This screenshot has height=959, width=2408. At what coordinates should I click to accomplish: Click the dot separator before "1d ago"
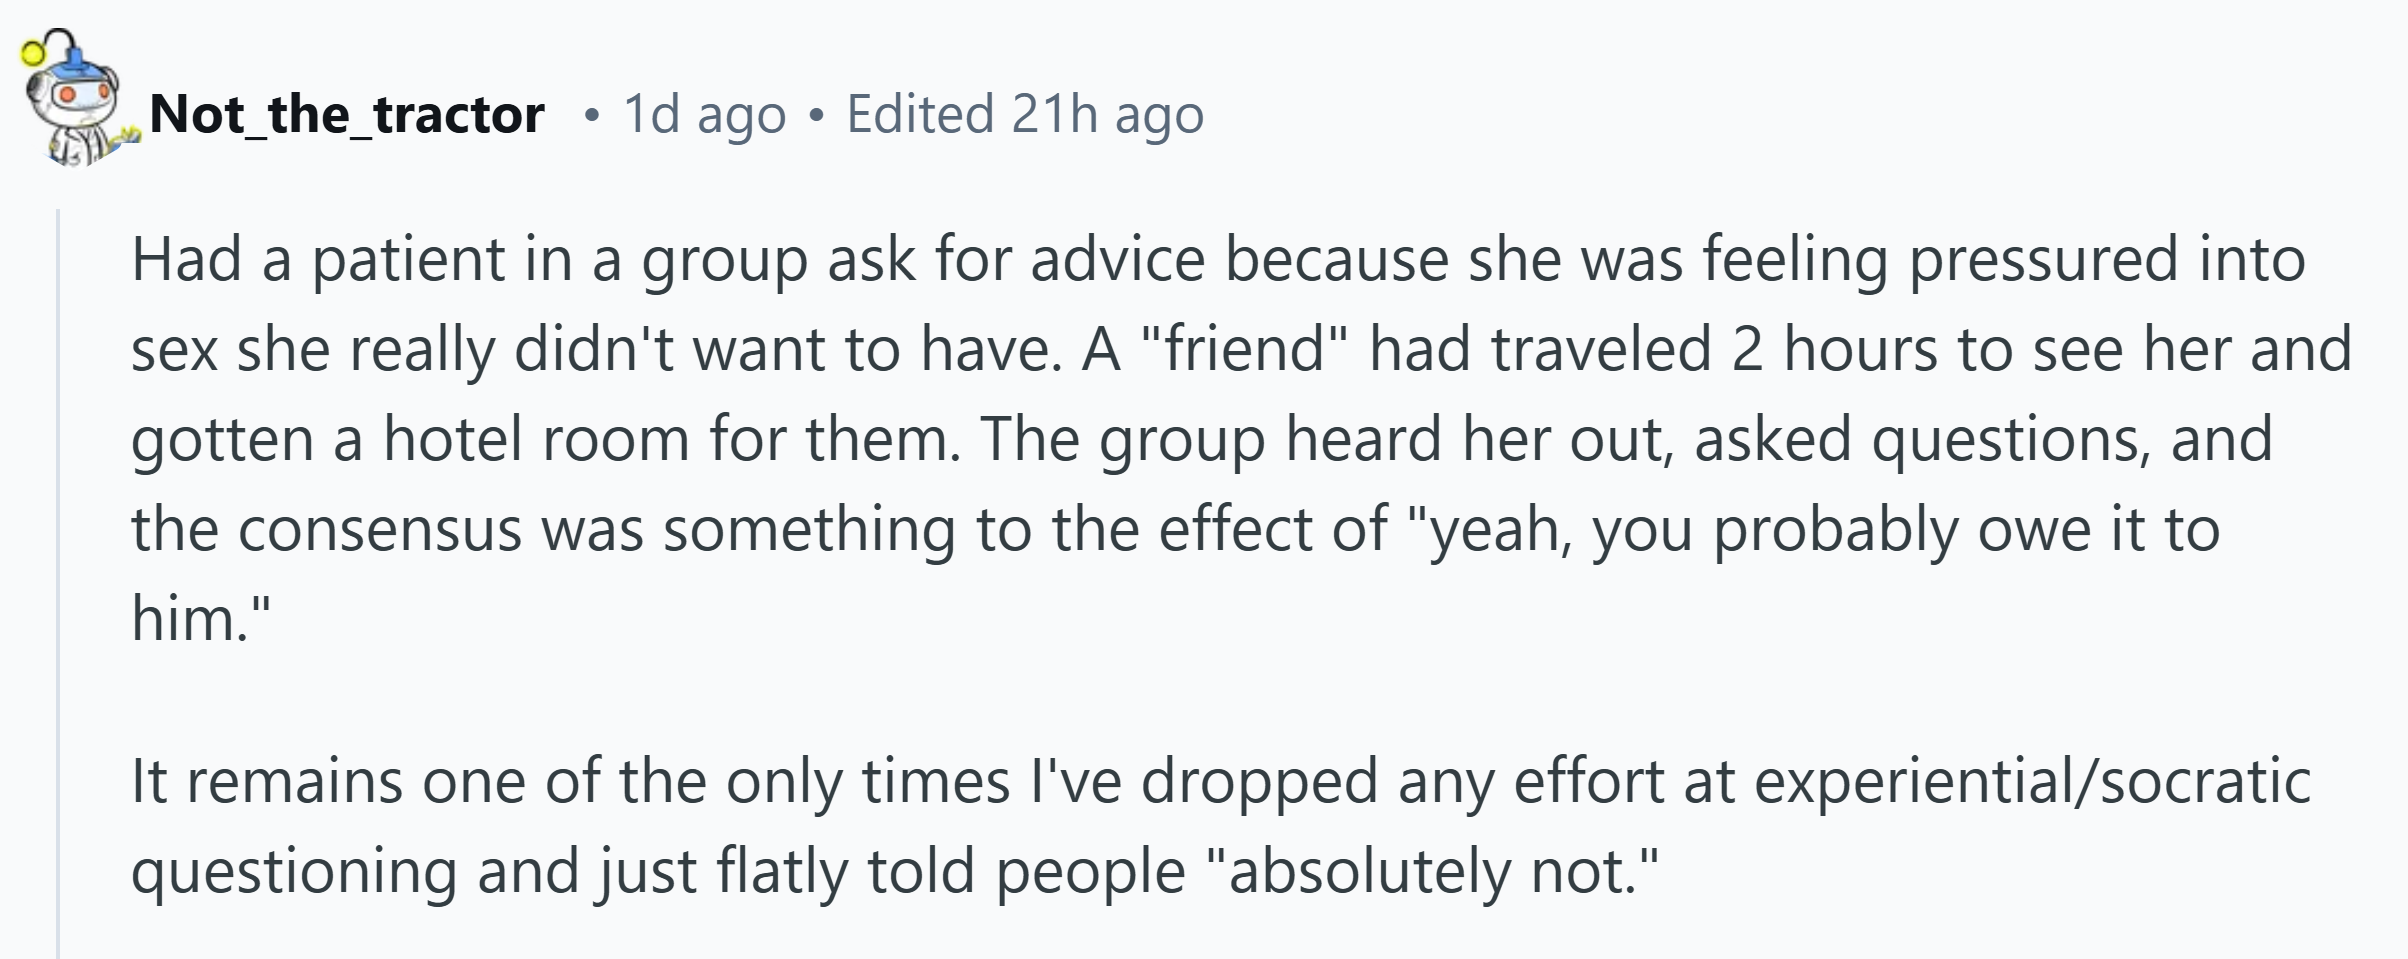tap(593, 118)
